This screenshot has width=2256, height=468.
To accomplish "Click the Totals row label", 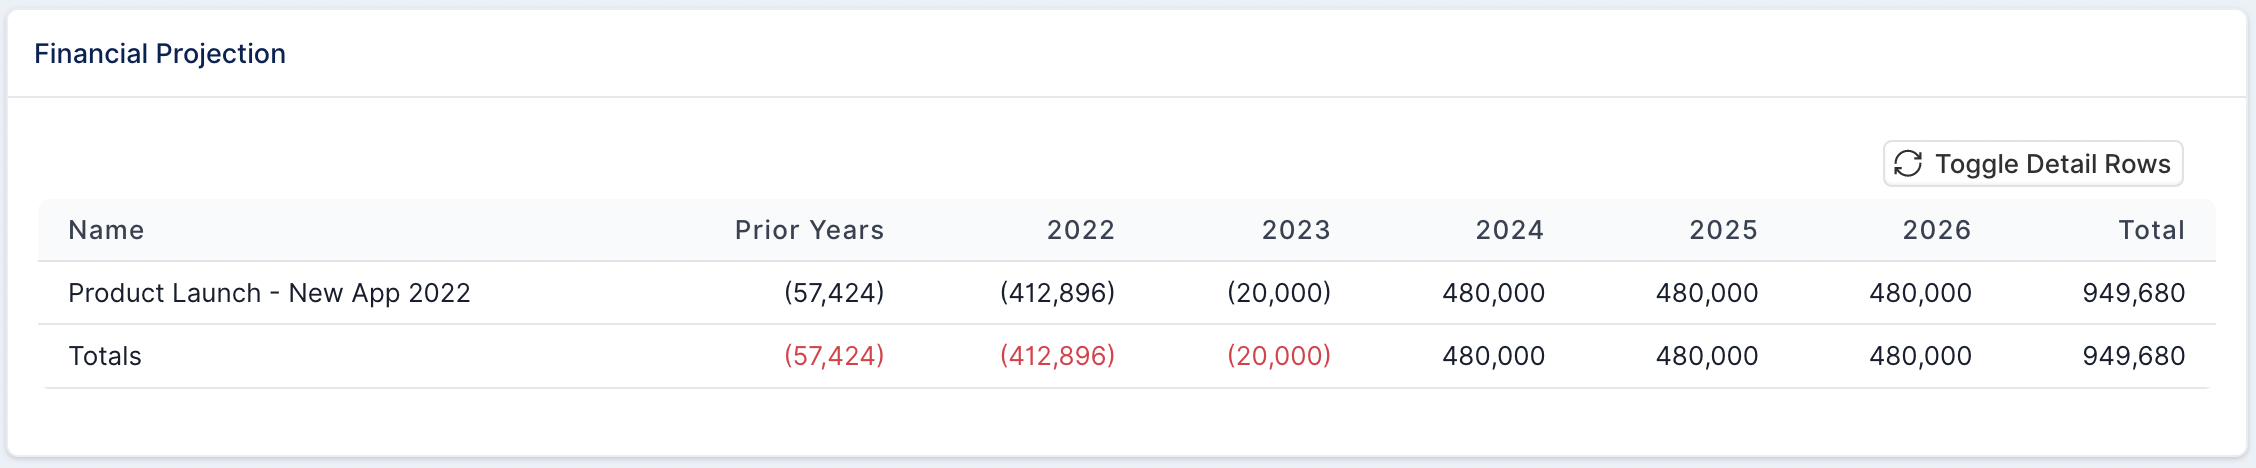I will point(105,356).
